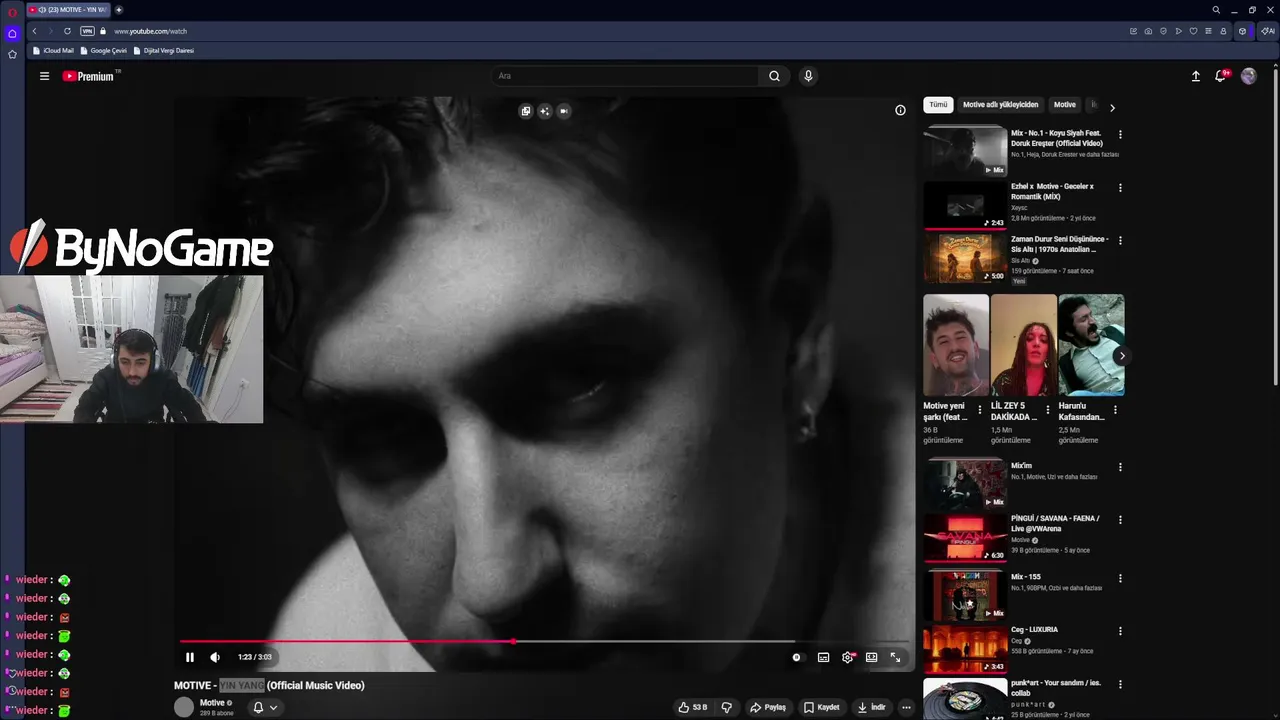This screenshot has height=720, width=1280.
Task: Open 'Motive yeni şarkı' short
Action: point(956,345)
